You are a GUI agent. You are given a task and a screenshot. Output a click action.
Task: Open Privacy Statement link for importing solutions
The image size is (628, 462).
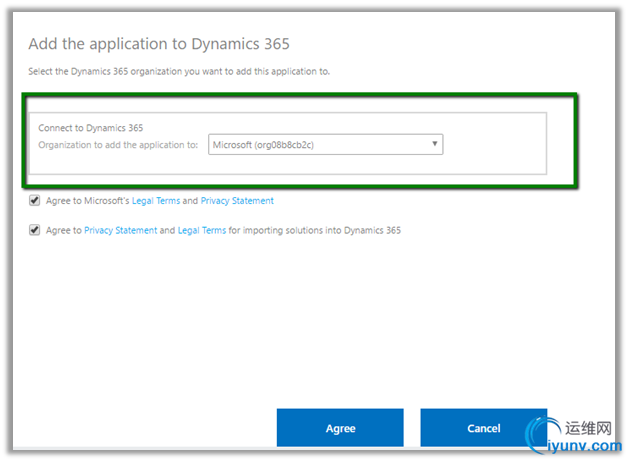[121, 230]
